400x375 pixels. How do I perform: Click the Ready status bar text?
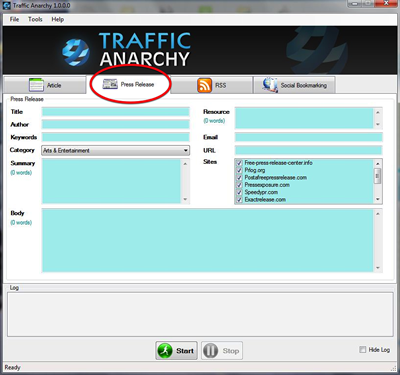click(x=12, y=367)
